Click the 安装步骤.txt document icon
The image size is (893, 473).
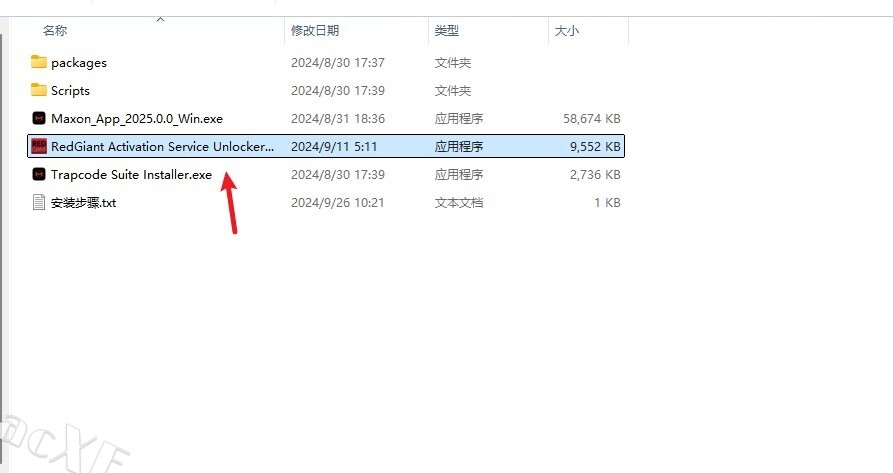point(39,202)
